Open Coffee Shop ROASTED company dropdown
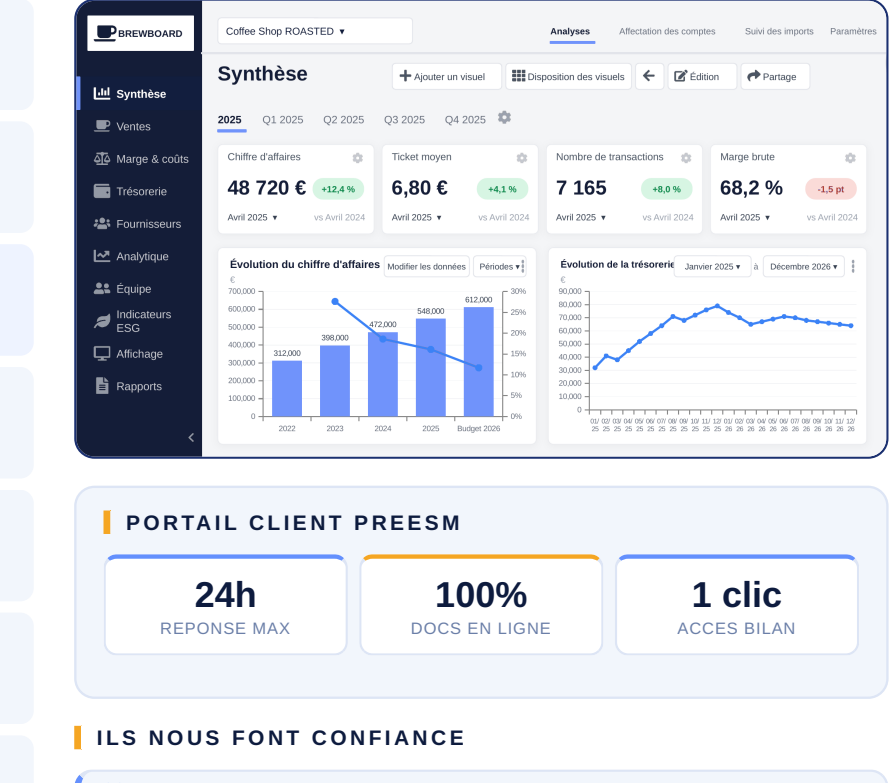The image size is (893, 783). 315,31
